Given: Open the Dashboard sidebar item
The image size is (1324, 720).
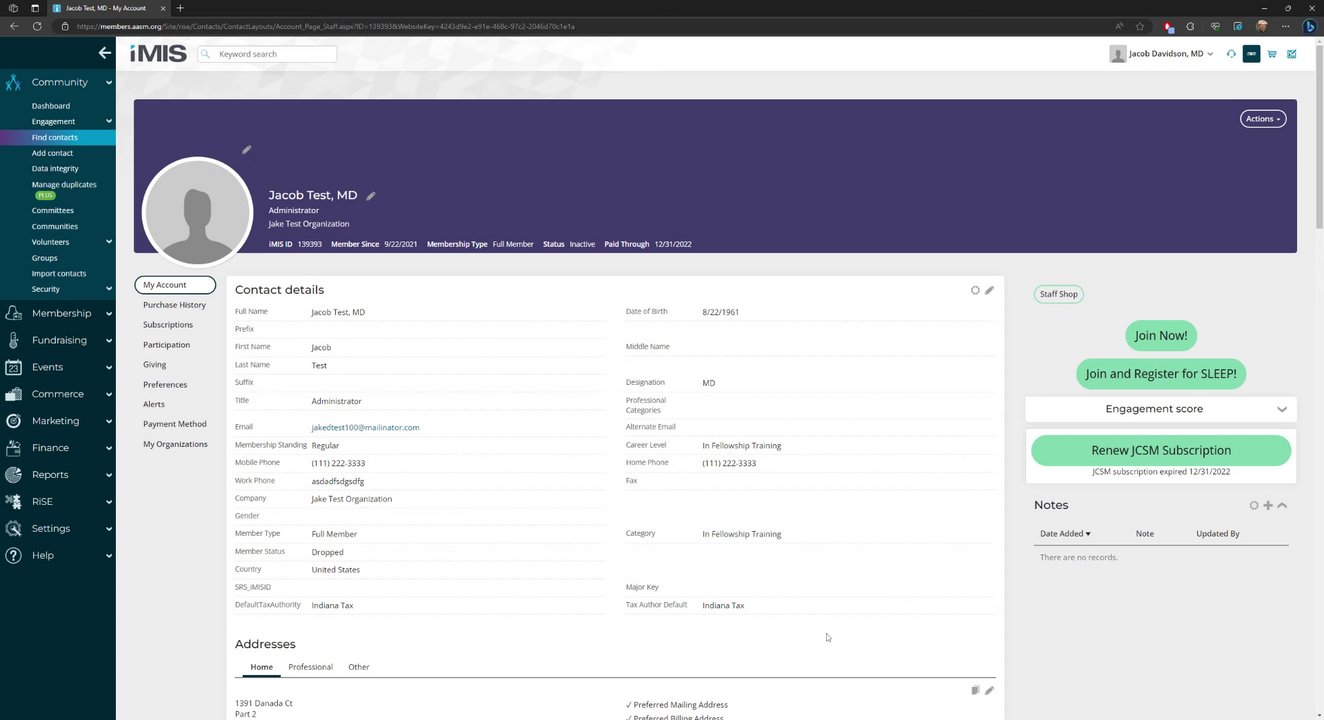Looking at the screenshot, I should (51, 106).
